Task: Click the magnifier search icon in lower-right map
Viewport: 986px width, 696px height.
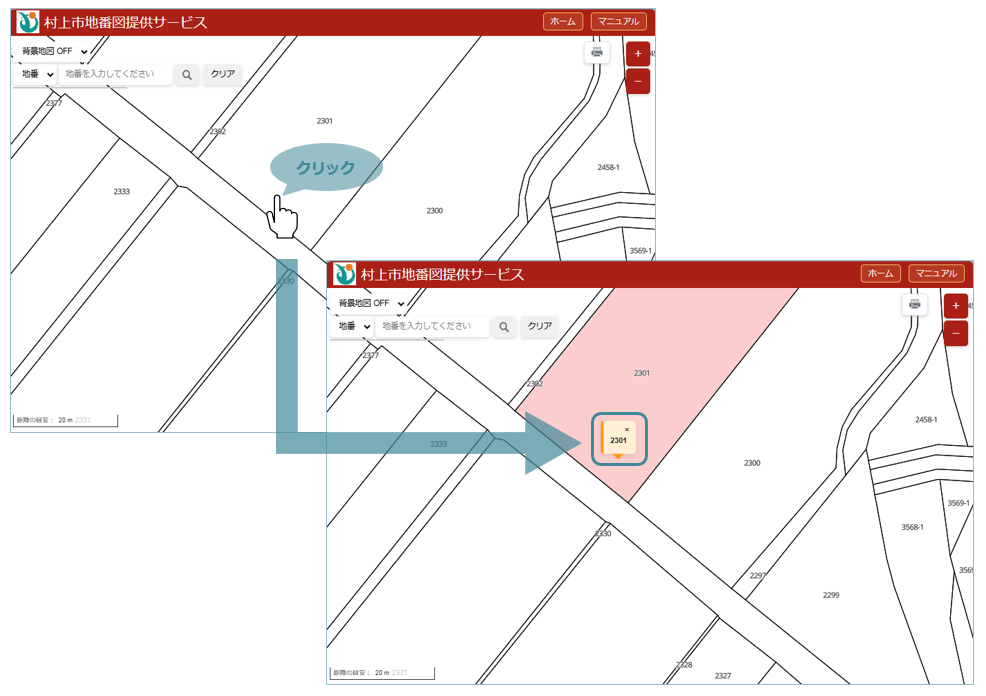Action: [504, 326]
